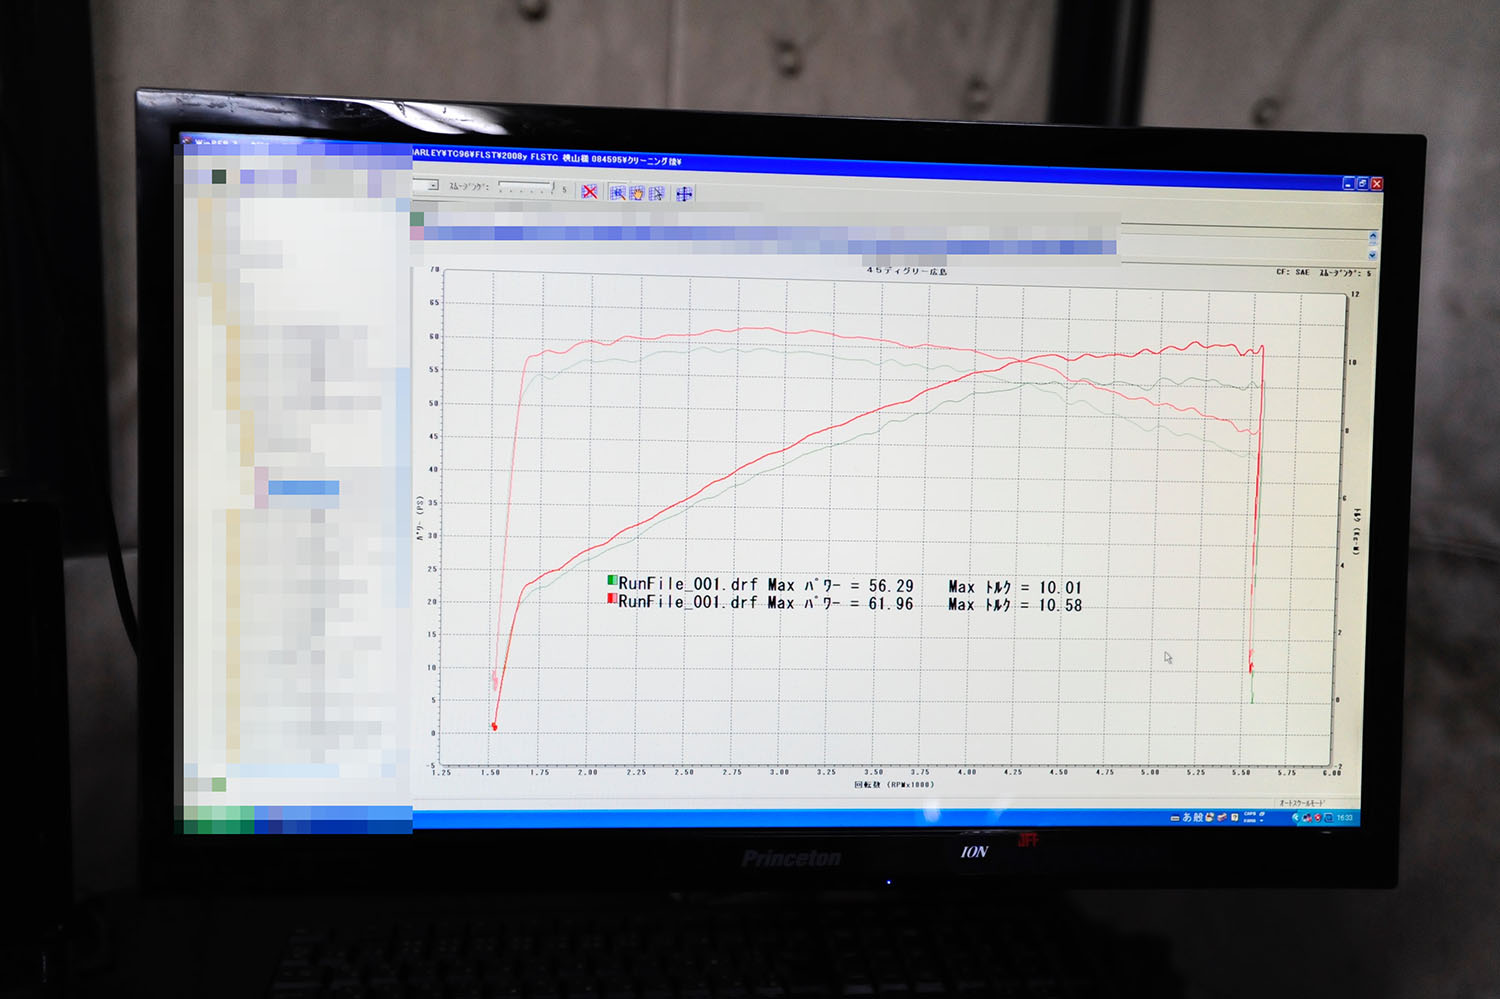Click the IME conversion mode '般' button
1500x999 pixels.
pyautogui.click(x=1198, y=817)
